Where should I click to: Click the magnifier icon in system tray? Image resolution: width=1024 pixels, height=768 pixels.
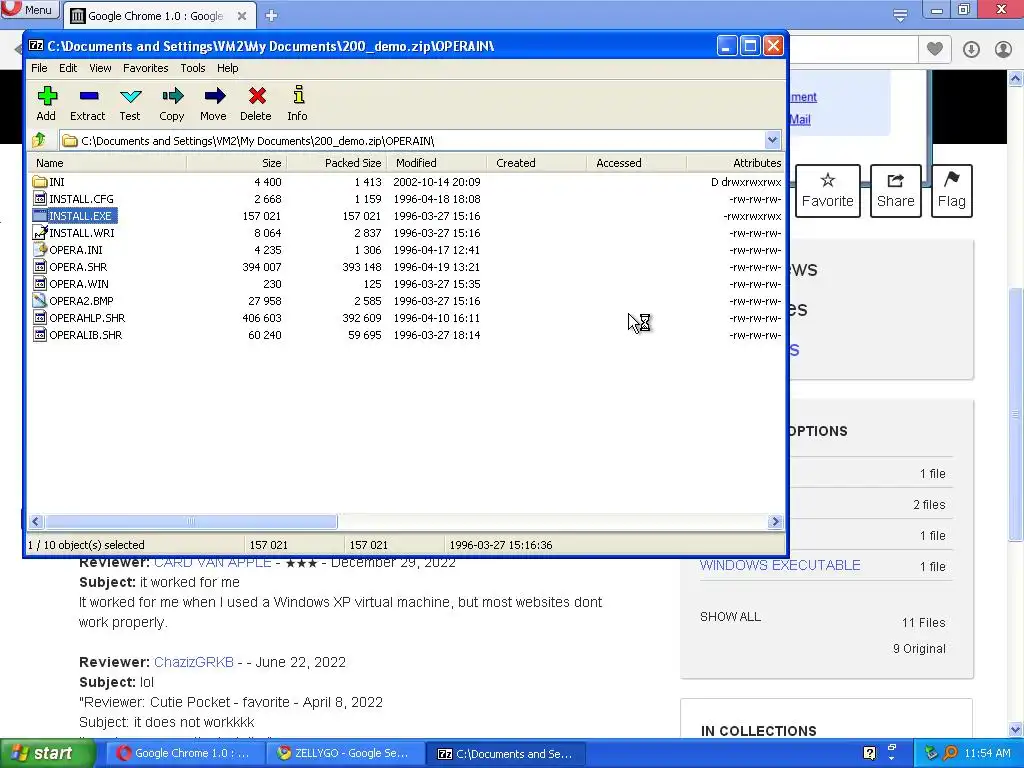click(x=951, y=753)
